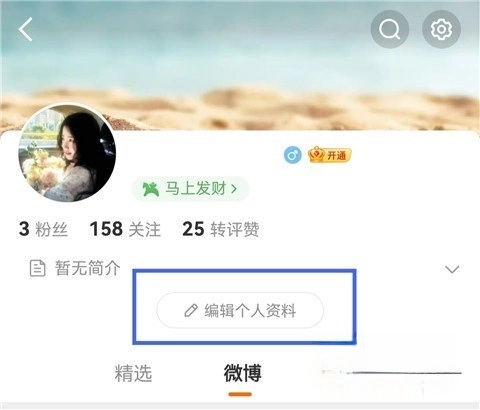
Task: Tap the 暂无简介 bio text
Action: point(88,268)
